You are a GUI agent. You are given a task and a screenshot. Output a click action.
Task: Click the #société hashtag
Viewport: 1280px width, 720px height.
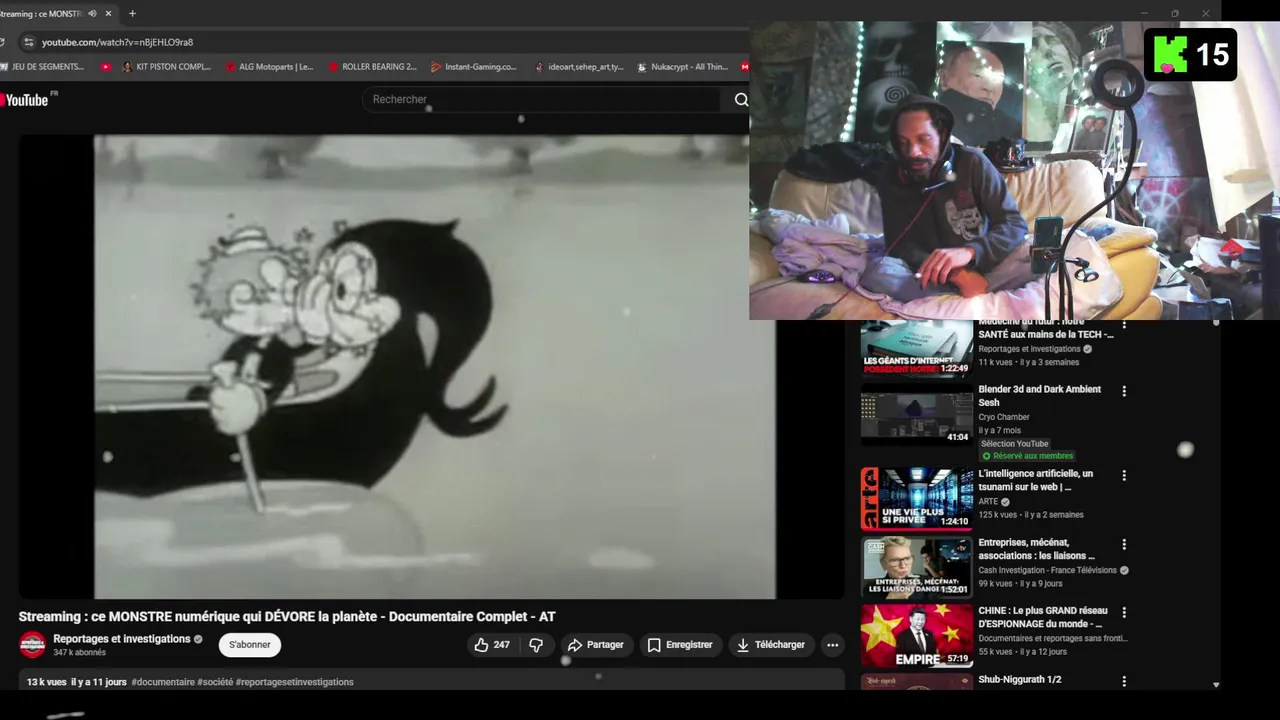215,682
